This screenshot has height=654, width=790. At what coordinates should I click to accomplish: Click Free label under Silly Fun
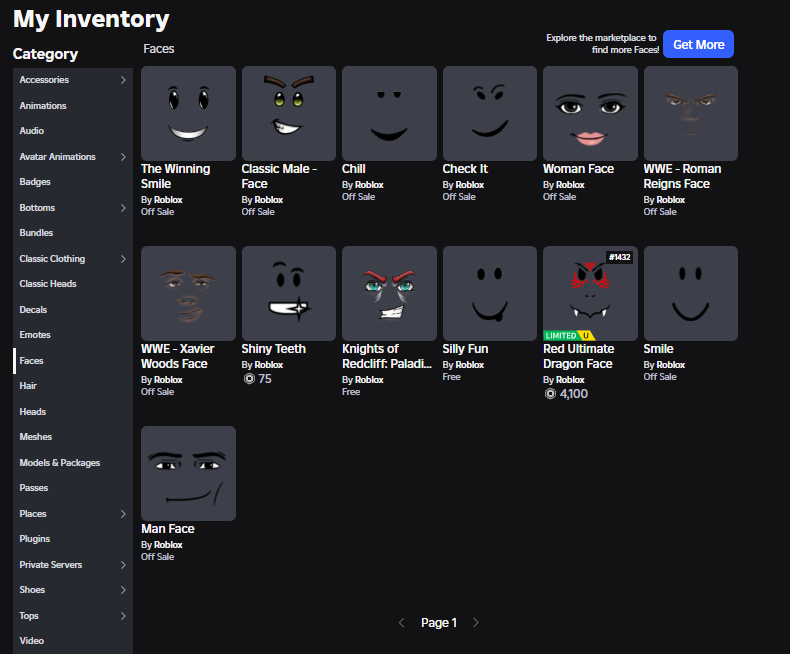tap(451, 377)
